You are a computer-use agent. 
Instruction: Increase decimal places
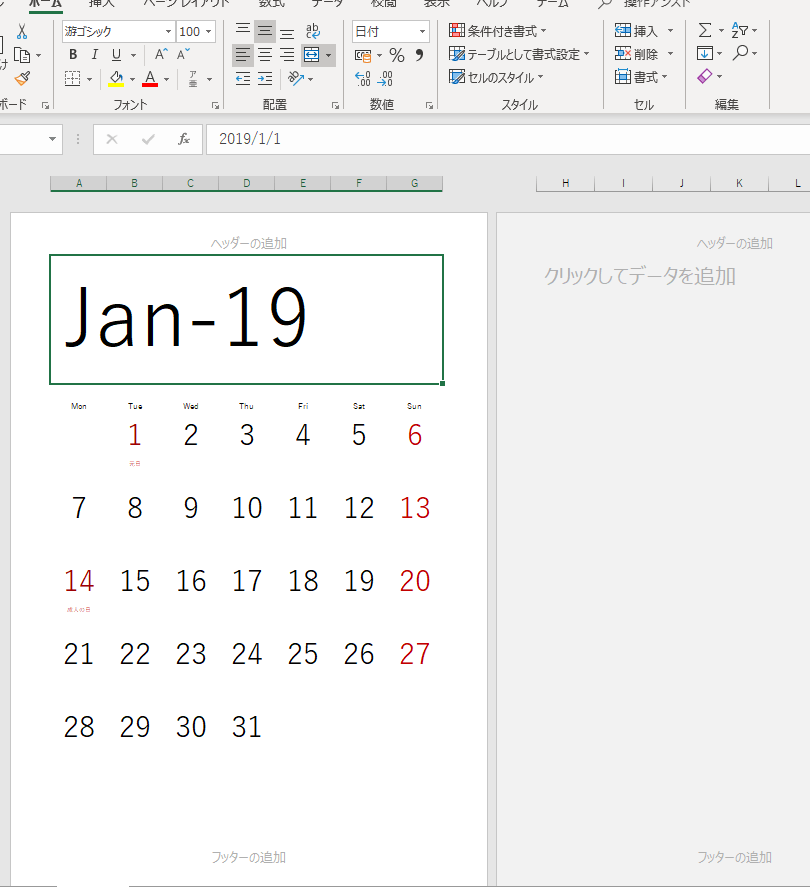[363, 79]
